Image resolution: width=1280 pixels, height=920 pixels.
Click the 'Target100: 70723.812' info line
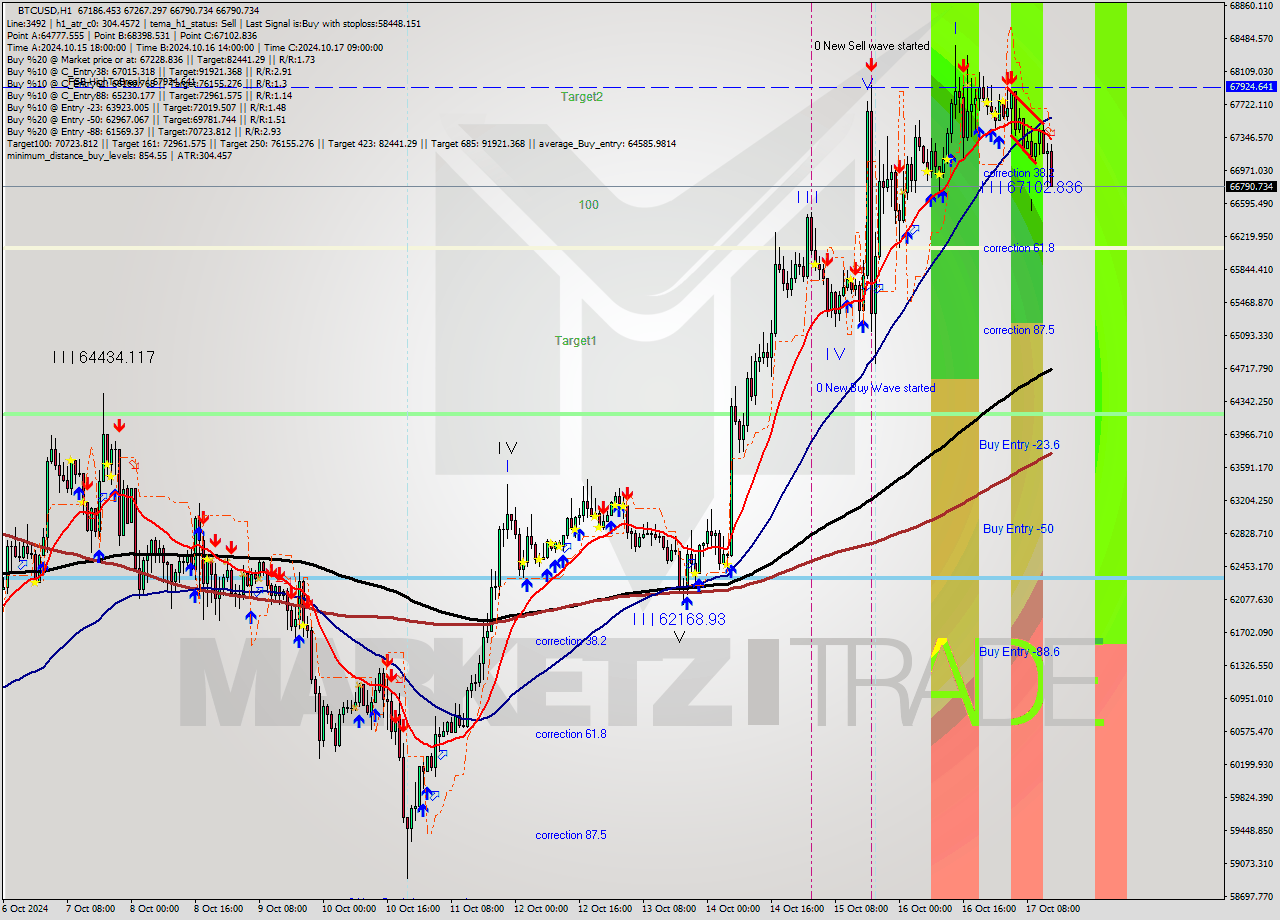point(341,144)
